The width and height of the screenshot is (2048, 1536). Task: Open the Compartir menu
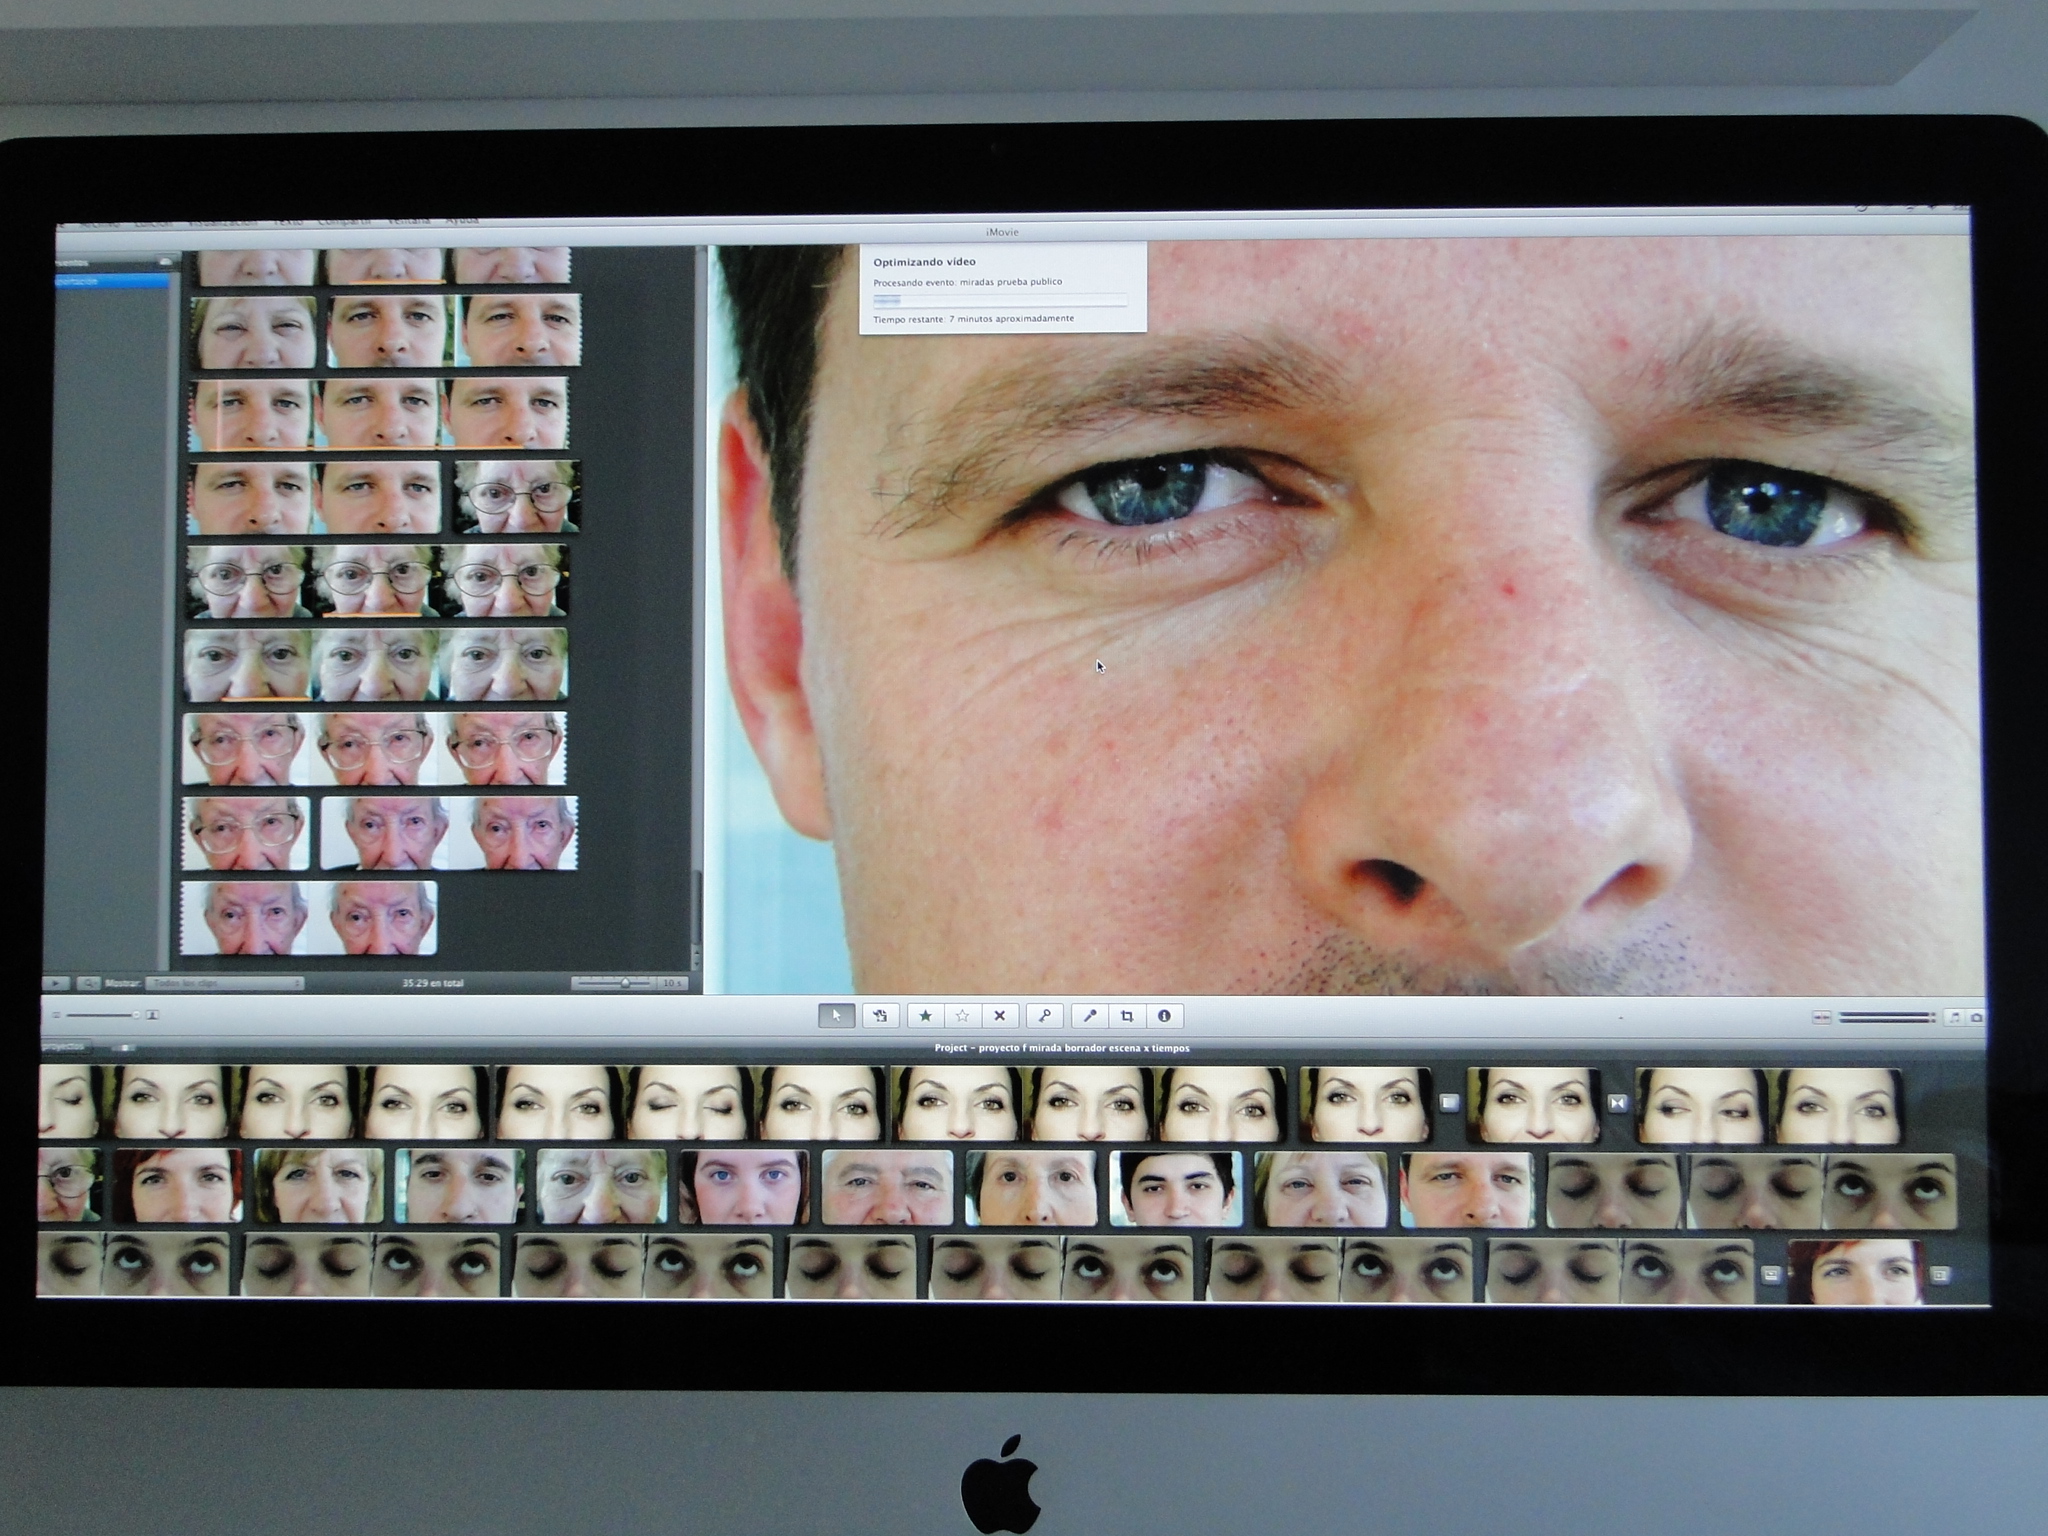pyautogui.click(x=344, y=221)
